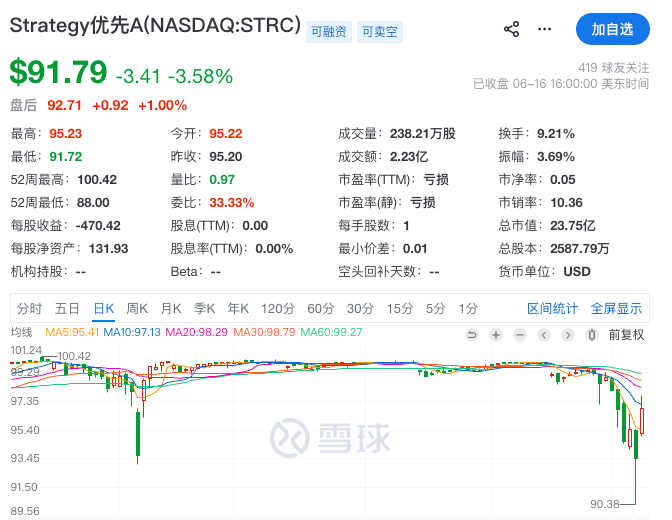Viewport: 672px width, 520px height.
Task: Click the latest red candlestick on chart
Action: [642, 421]
